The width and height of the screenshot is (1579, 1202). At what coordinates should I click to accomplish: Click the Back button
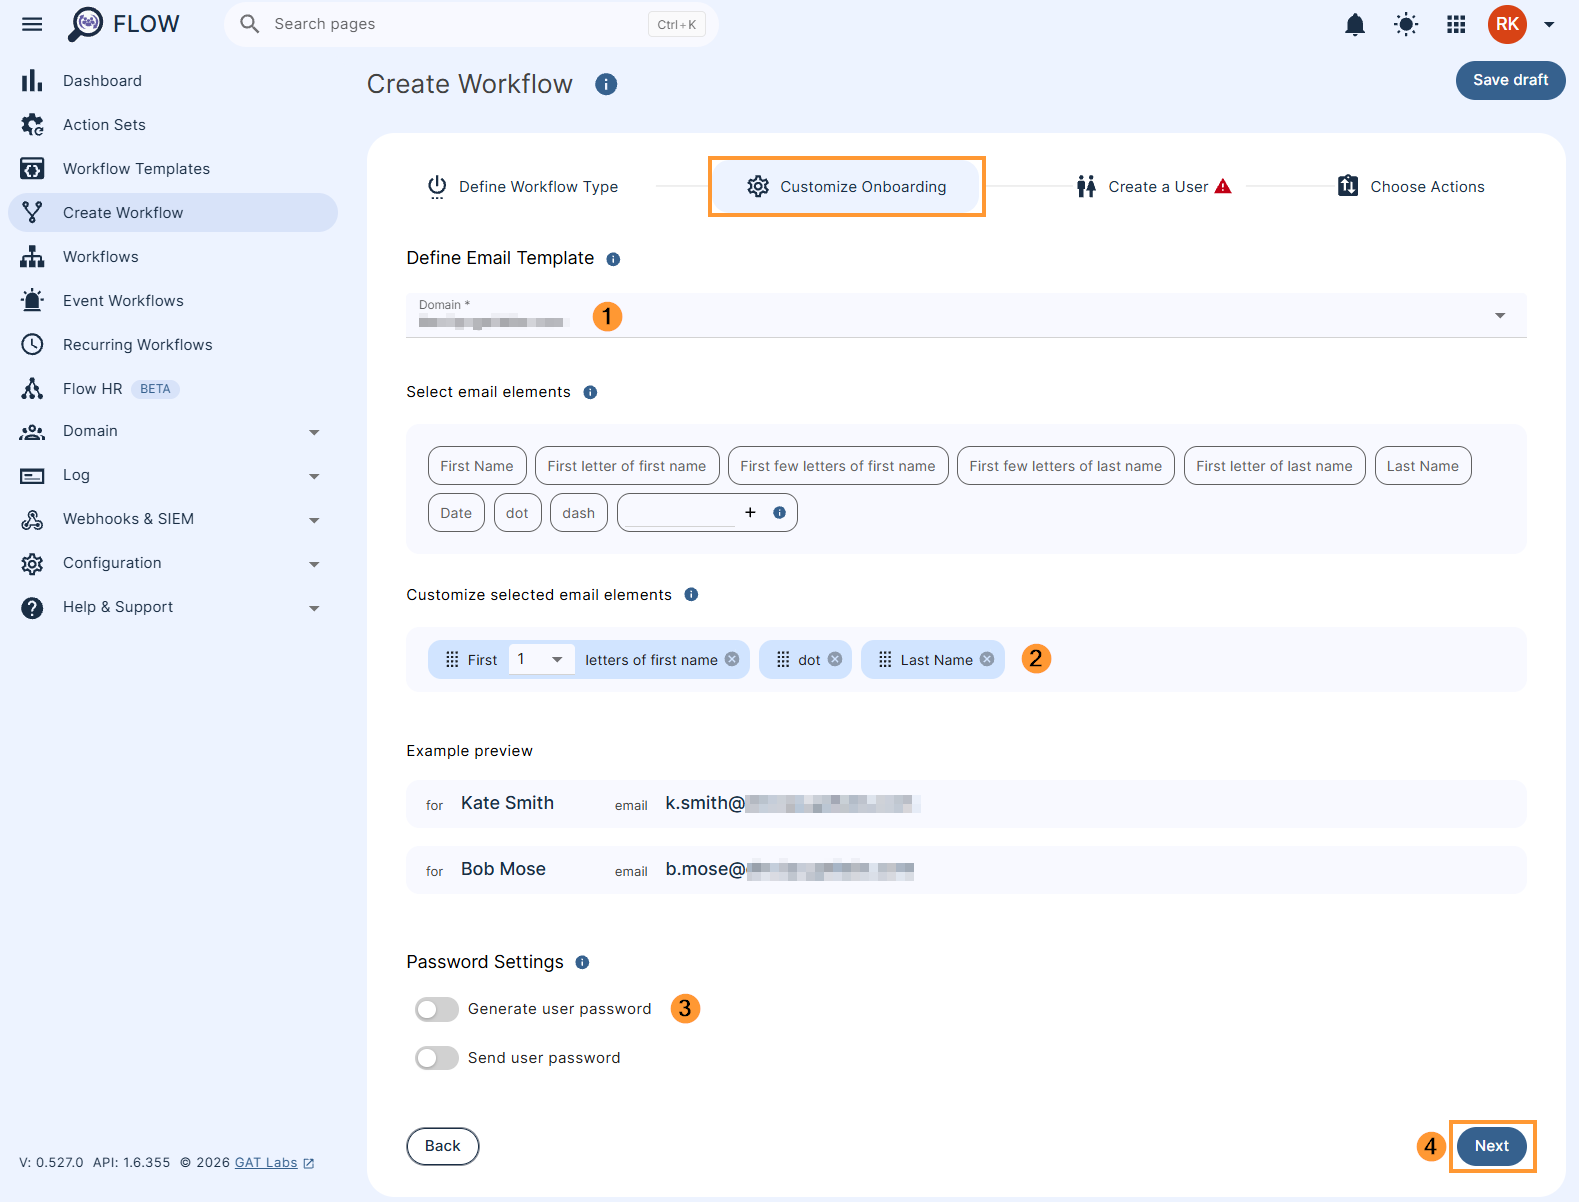[443, 1146]
